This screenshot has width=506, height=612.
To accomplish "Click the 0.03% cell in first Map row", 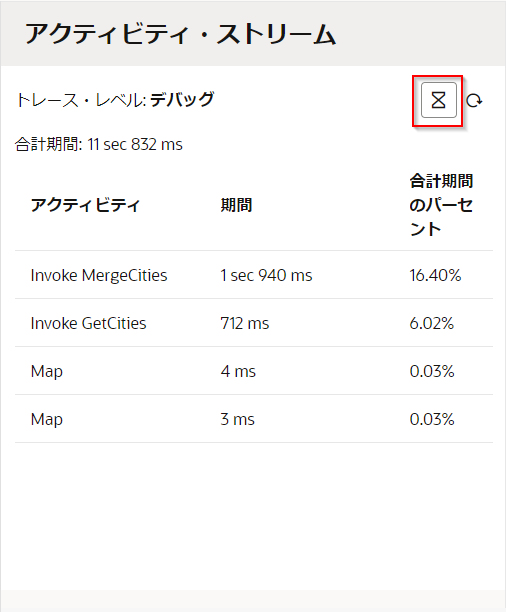I will tap(432, 372).
